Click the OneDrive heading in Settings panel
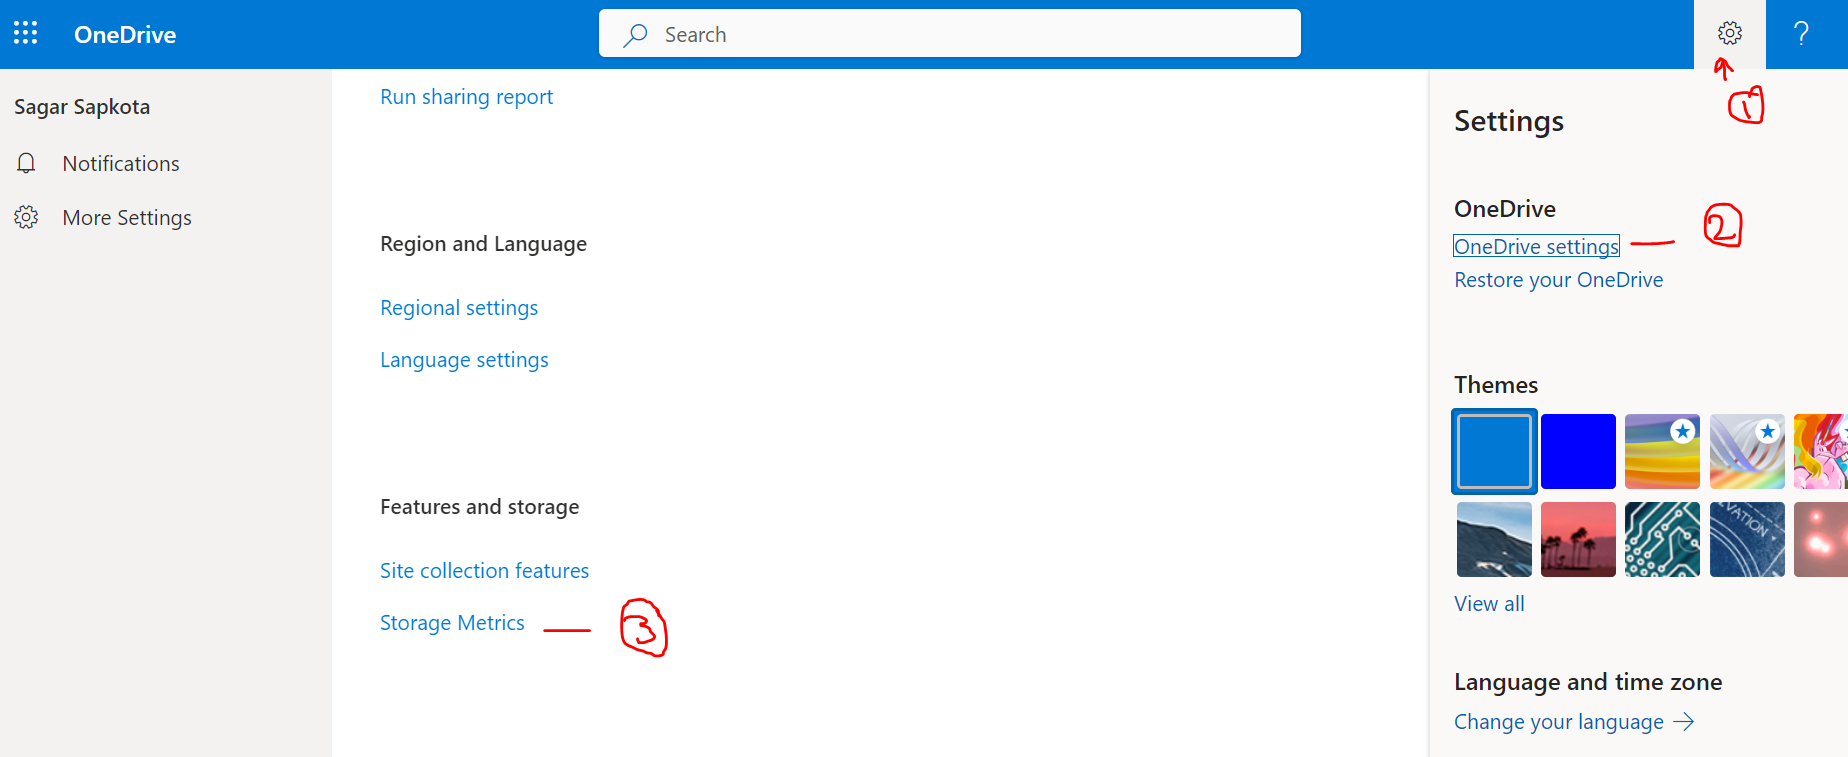1848x757 pixels. (1505, 209)
